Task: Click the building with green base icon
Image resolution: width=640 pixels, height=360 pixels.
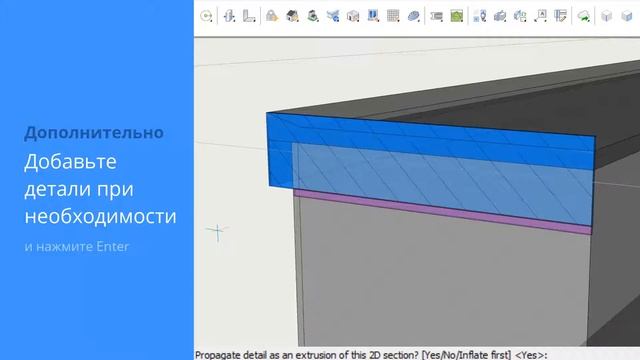Action: (x=313, y=16)
